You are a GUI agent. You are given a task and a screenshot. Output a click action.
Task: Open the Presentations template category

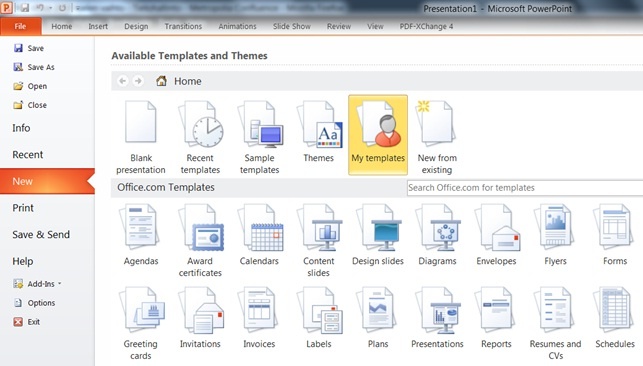437,318
